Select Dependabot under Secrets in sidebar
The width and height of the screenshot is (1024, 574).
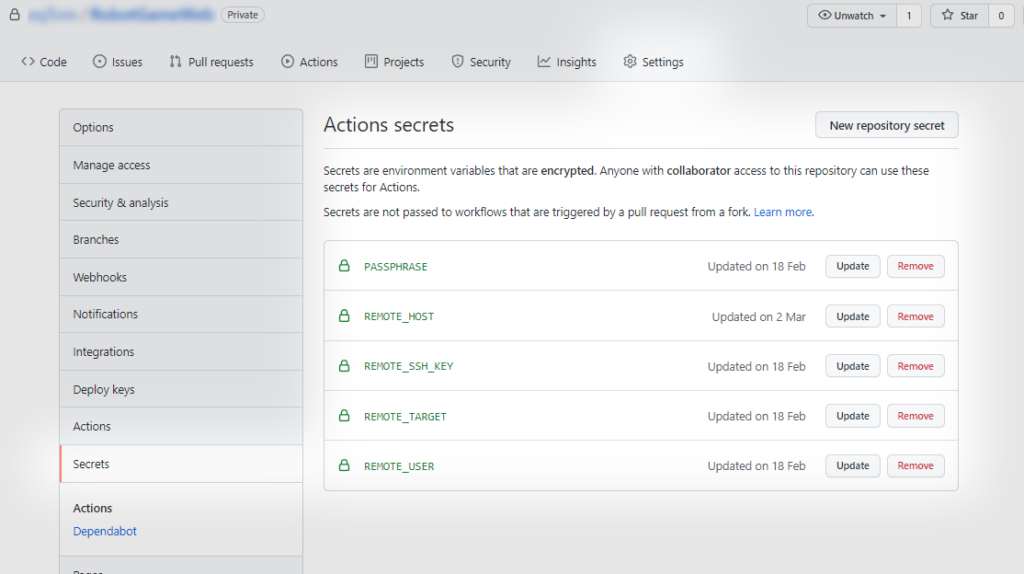coord(105,531)
